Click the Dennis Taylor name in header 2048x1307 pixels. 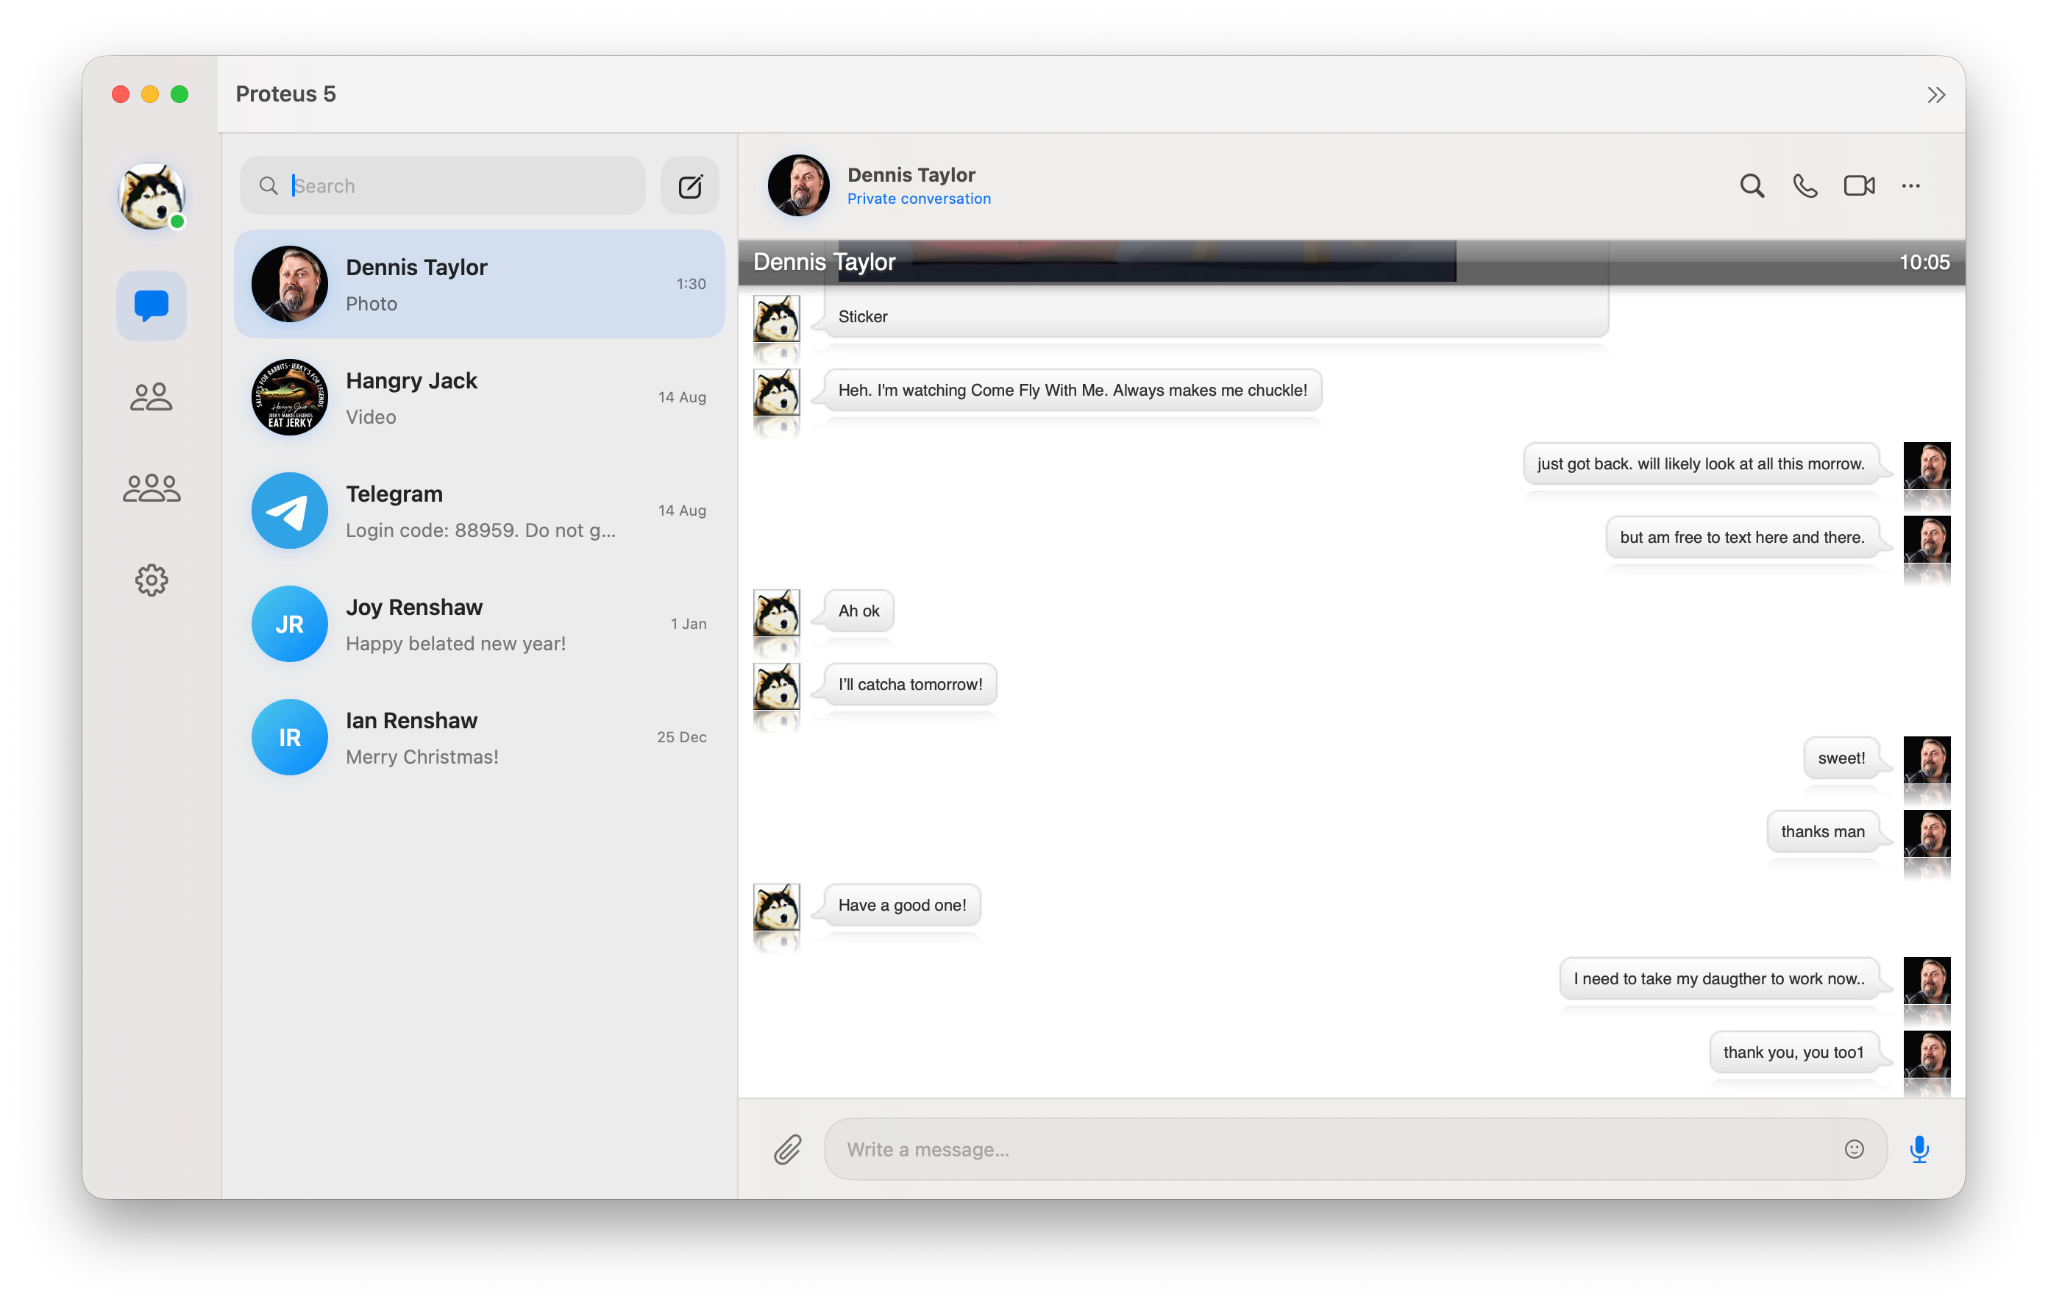pyautogui.click(x=911, y=175)
